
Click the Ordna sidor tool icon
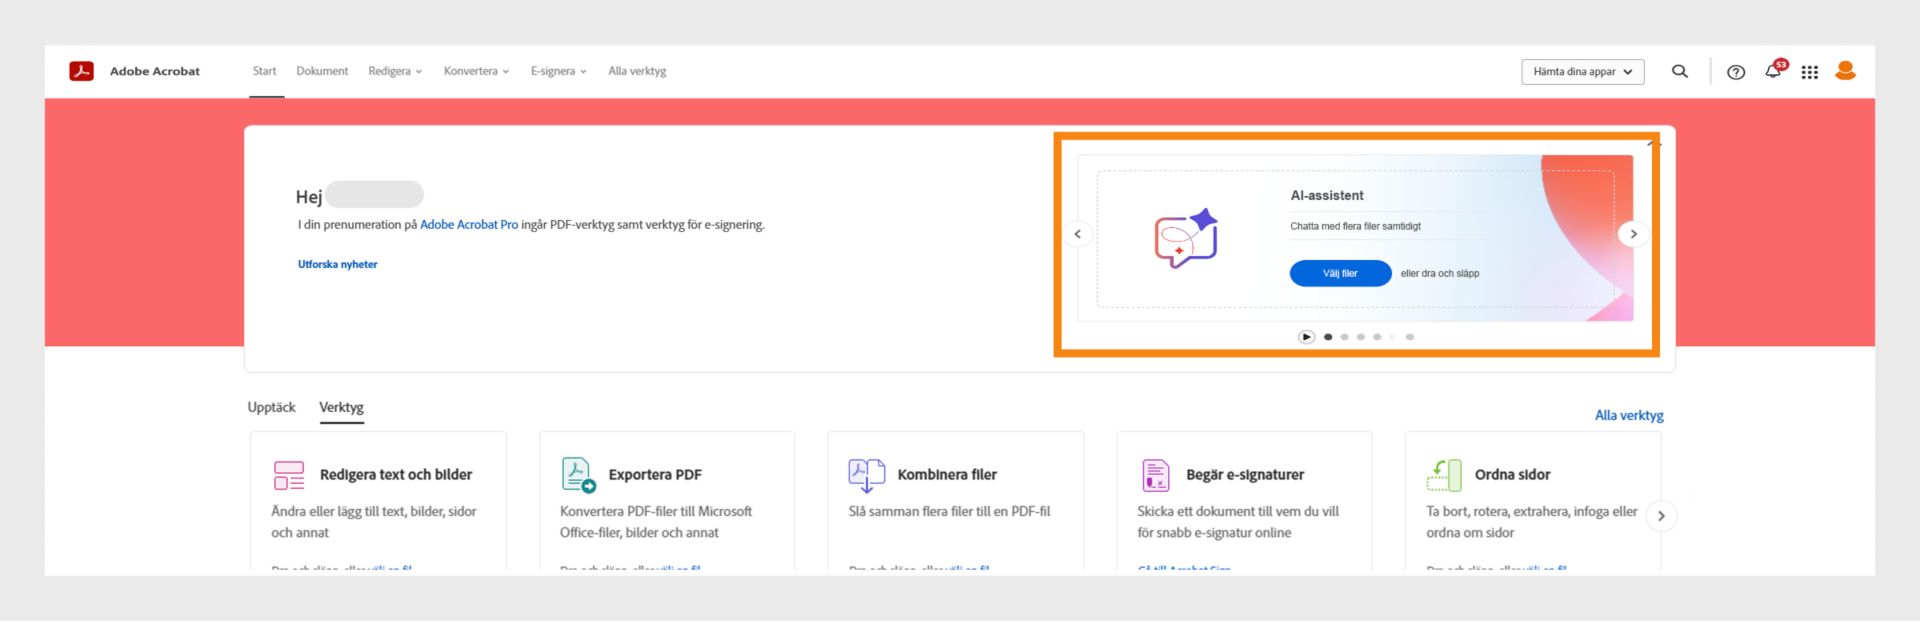click(x=1443, y=474)
